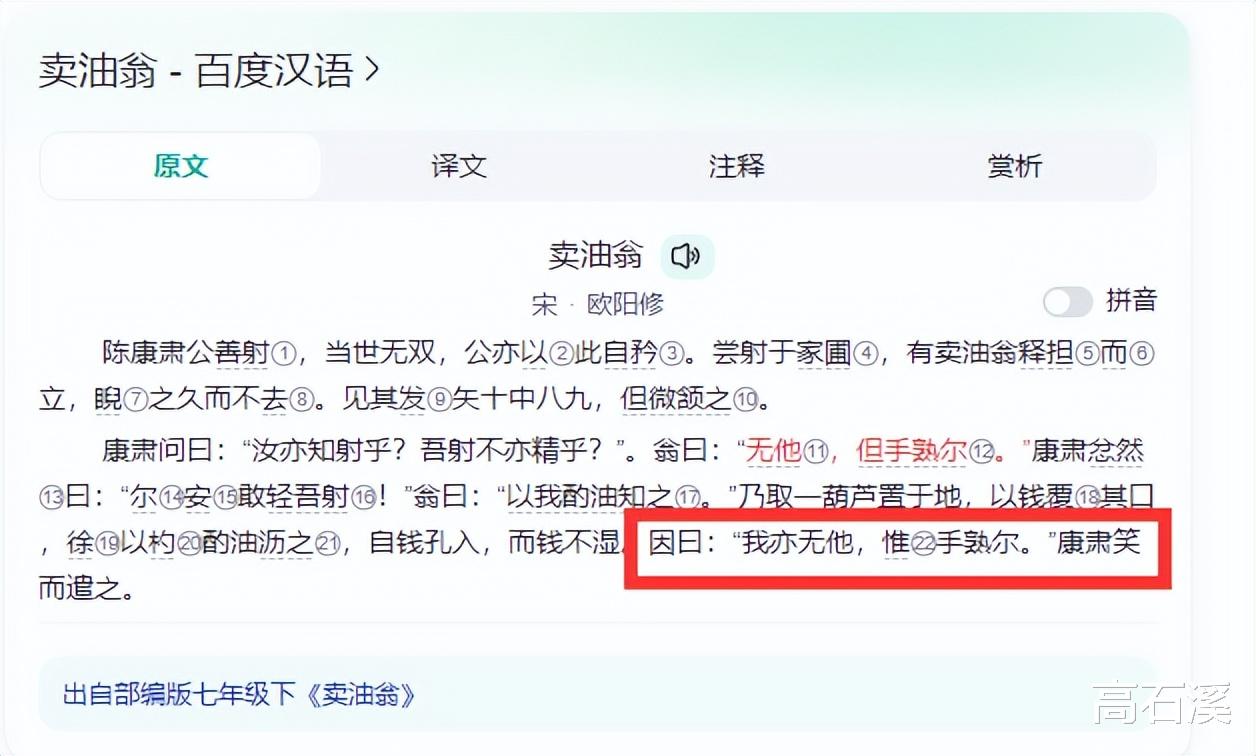Open the 卖油翁 - 百度汉语 title chevron
Screen dimensions: 1256x756
373,71
